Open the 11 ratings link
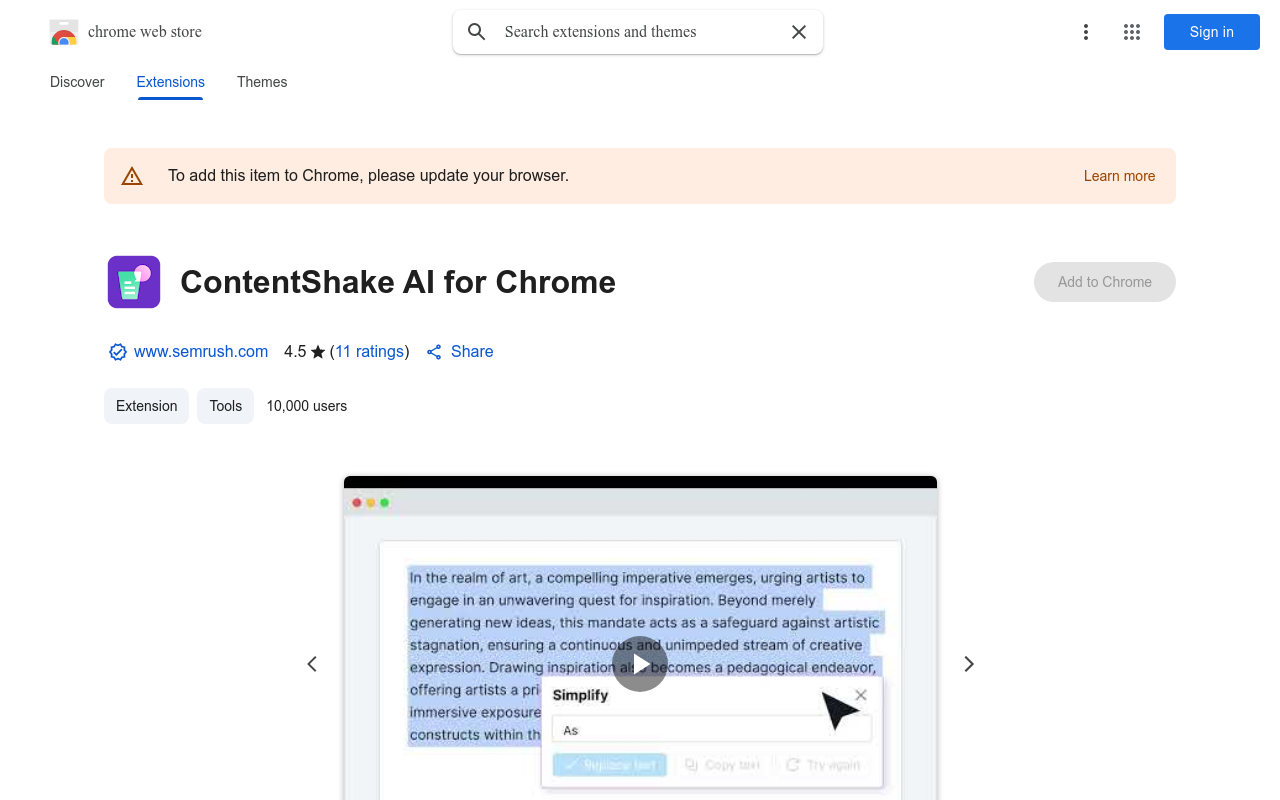 click(369, 352)
